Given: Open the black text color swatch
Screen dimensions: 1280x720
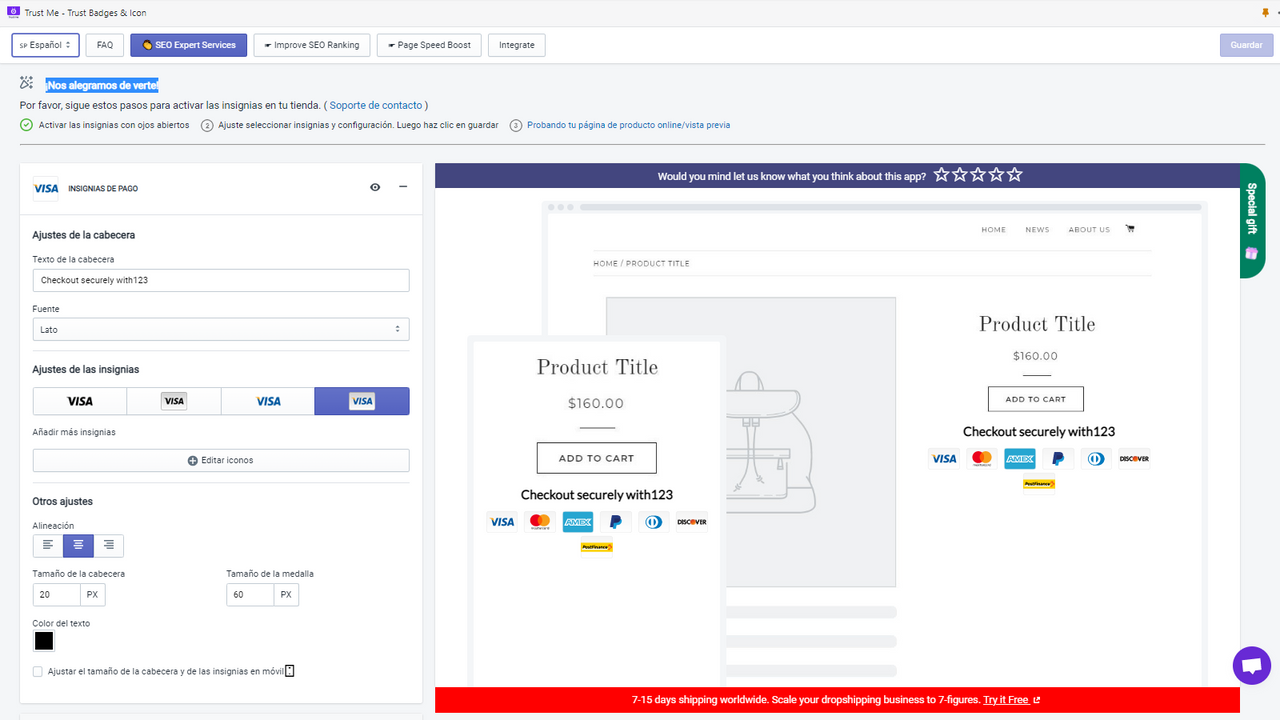Looking at the screenshot, I should 44,641.
